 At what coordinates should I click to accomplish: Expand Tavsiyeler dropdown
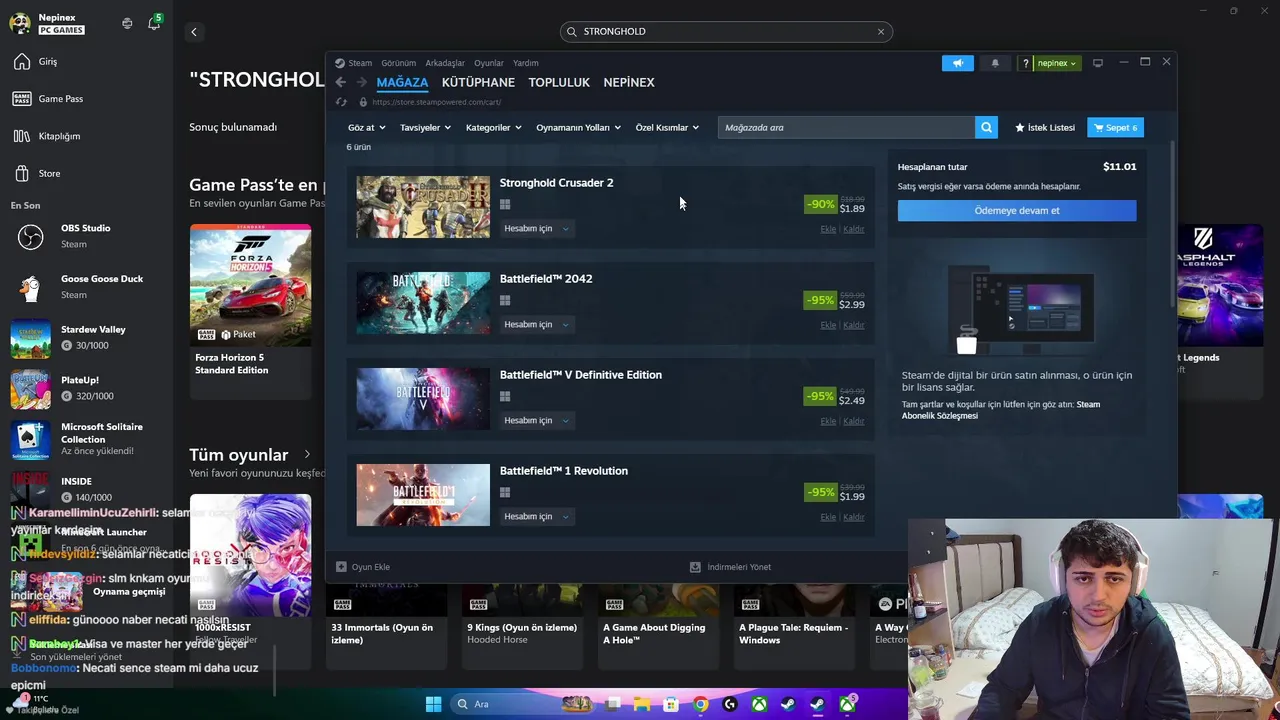coord(425,127)
